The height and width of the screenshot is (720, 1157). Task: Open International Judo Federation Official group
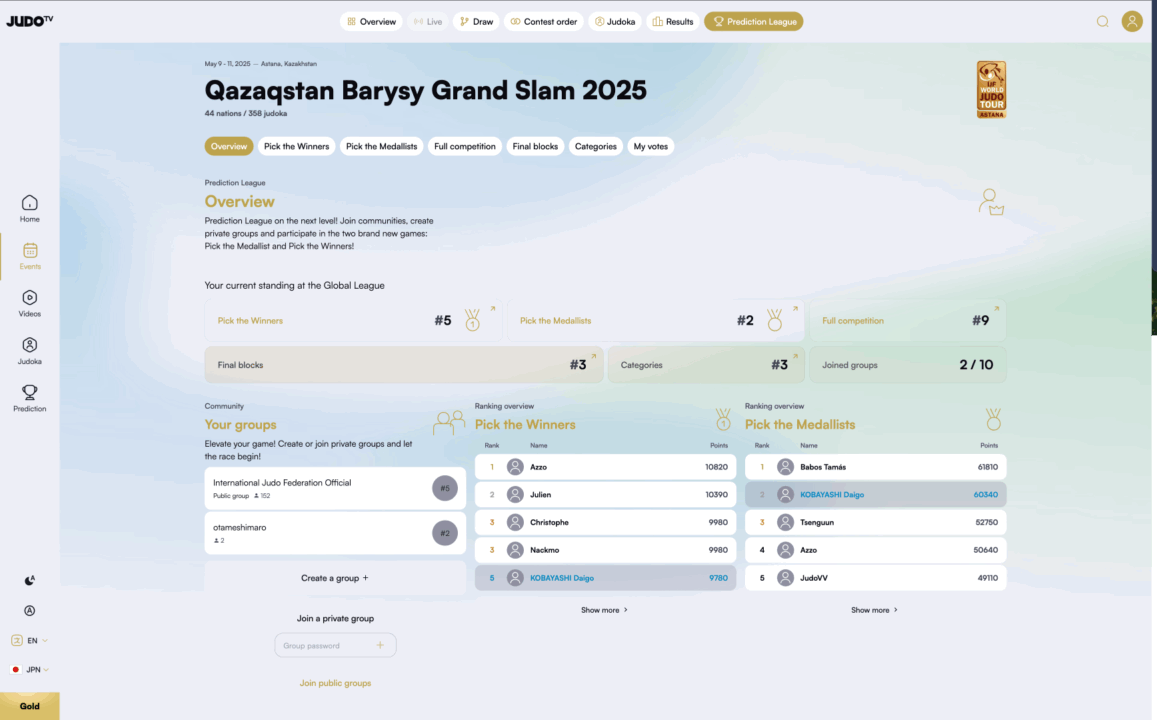click(335, 488)
